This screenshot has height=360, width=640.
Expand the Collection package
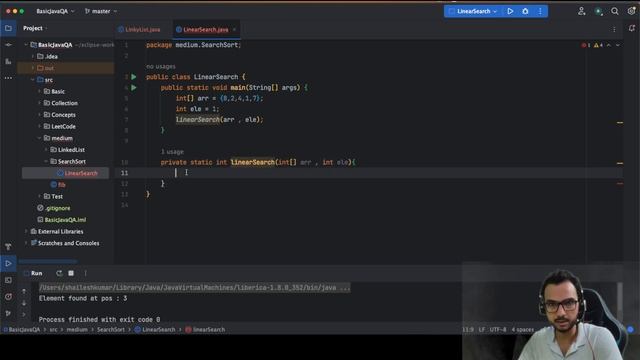40,103
